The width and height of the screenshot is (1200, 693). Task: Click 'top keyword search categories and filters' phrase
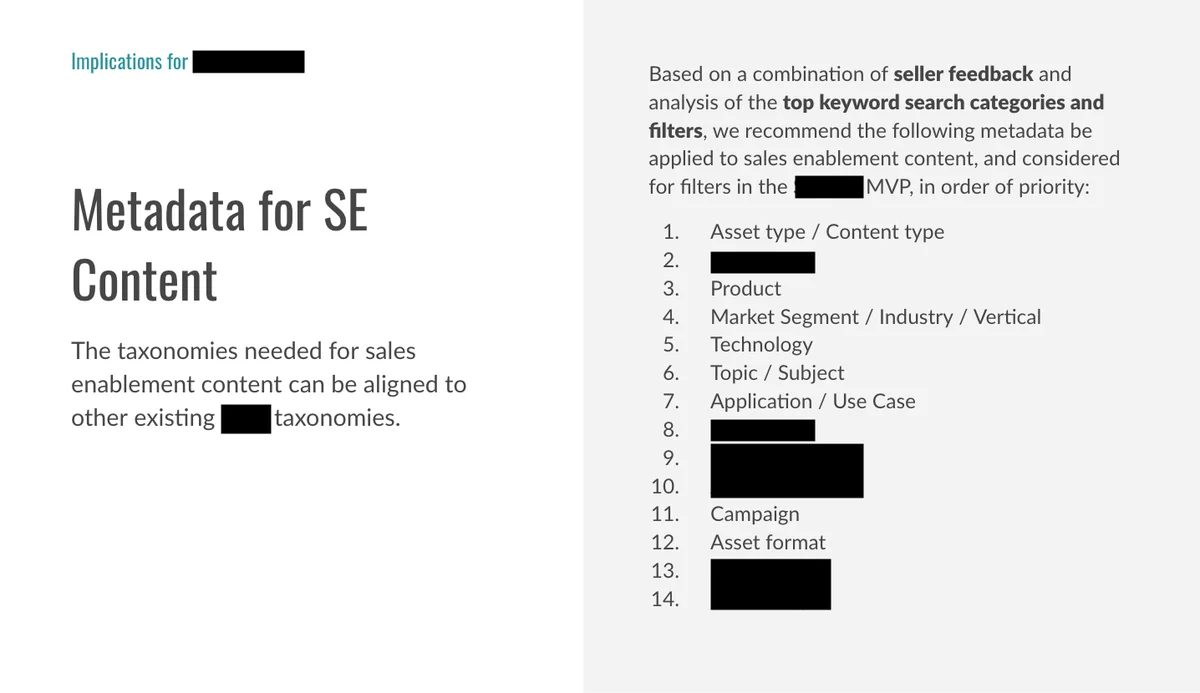876,116
